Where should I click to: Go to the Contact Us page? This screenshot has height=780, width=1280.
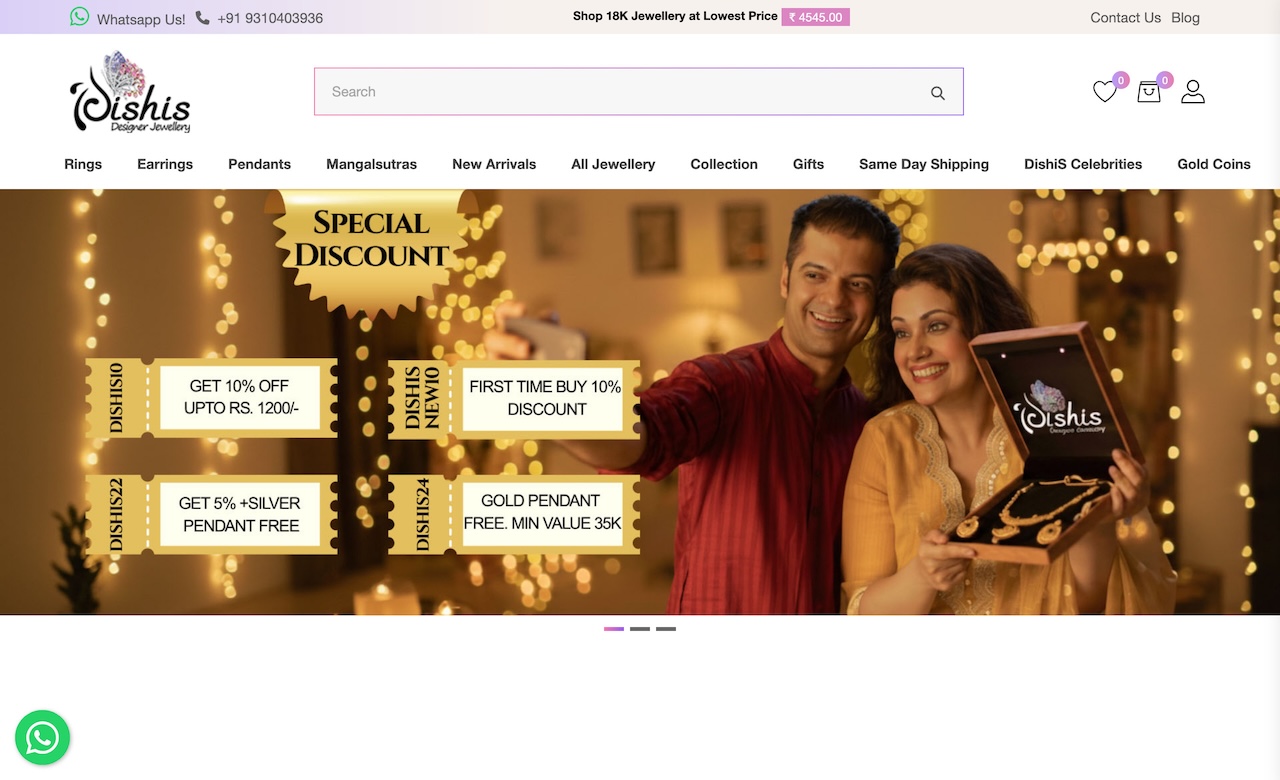(1125, 18)
